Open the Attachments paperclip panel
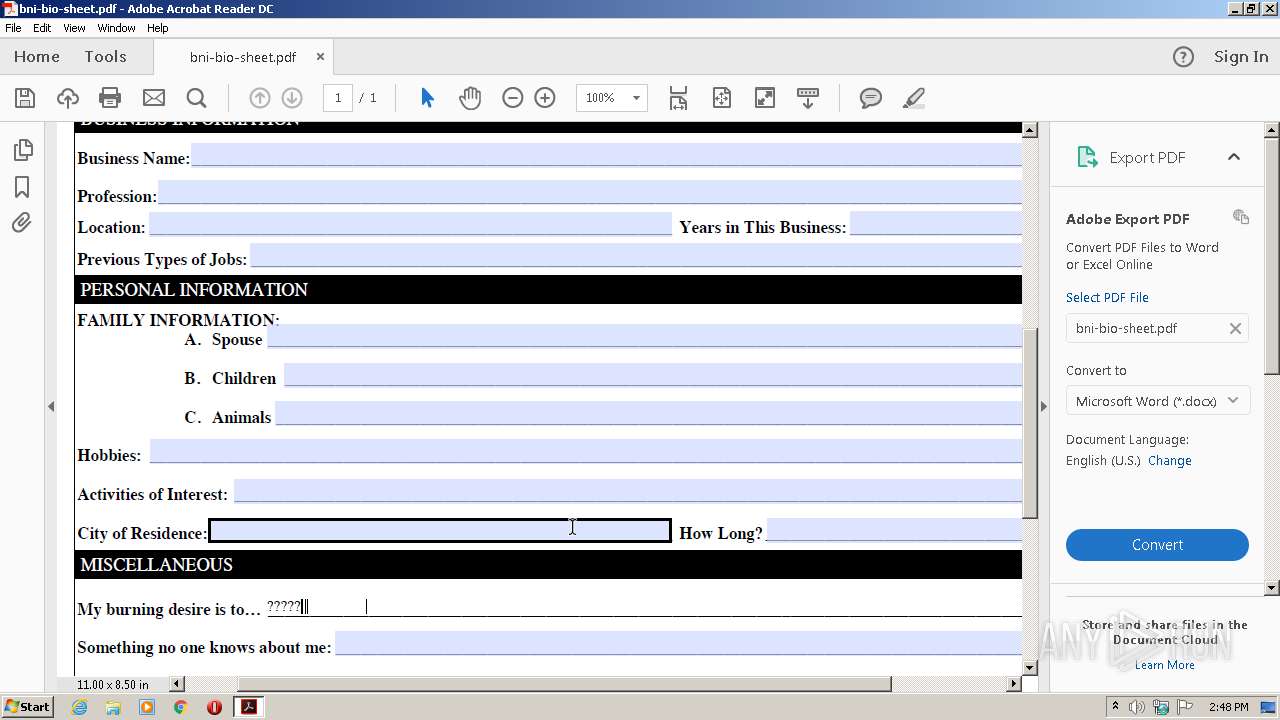The image size is (1280, 720). 22,222
